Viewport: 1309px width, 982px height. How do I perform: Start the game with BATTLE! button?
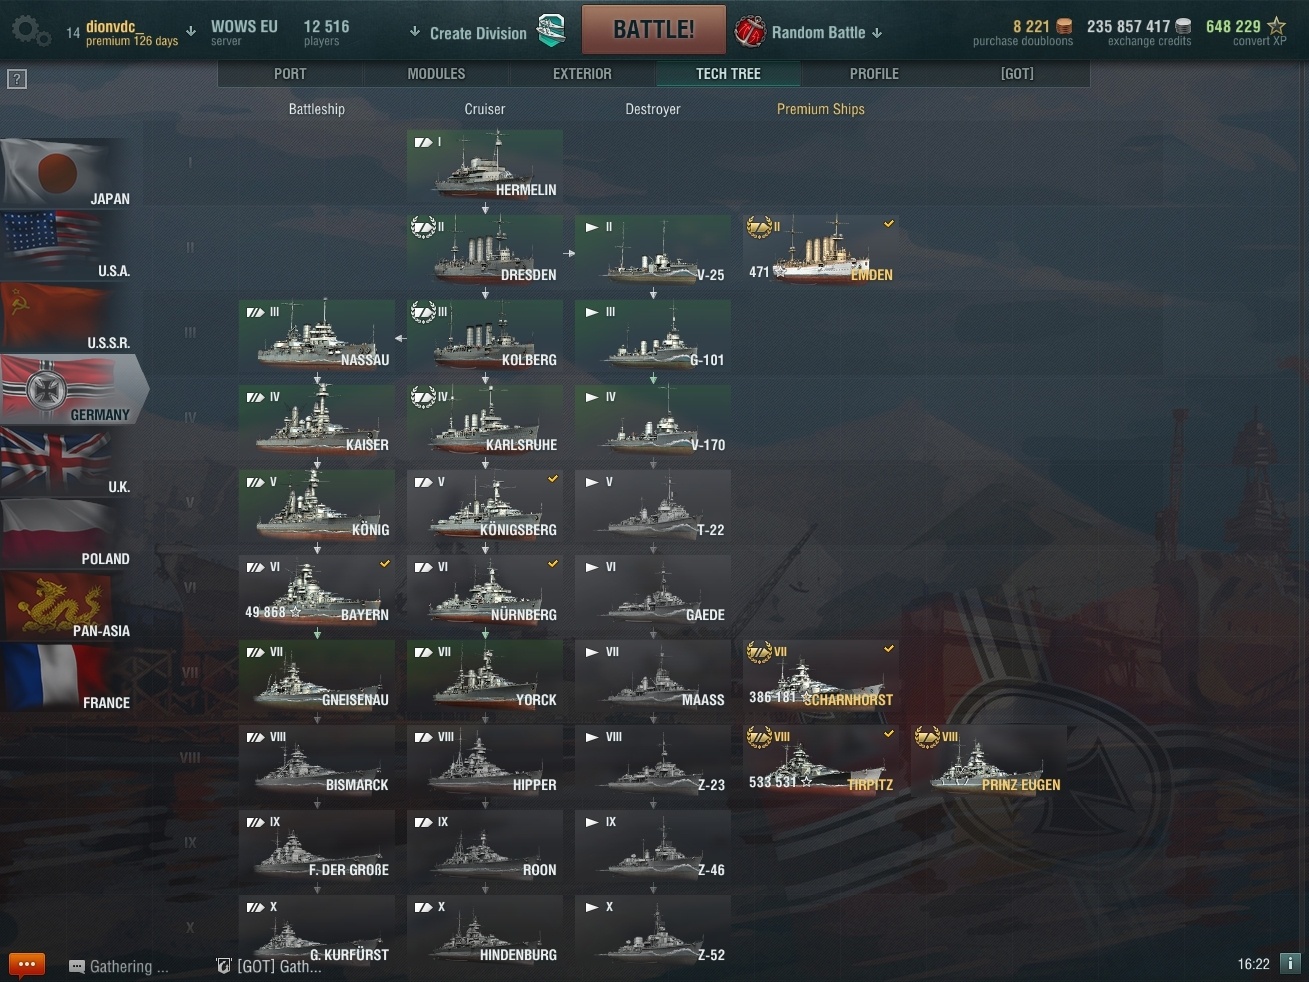[653, 30]
